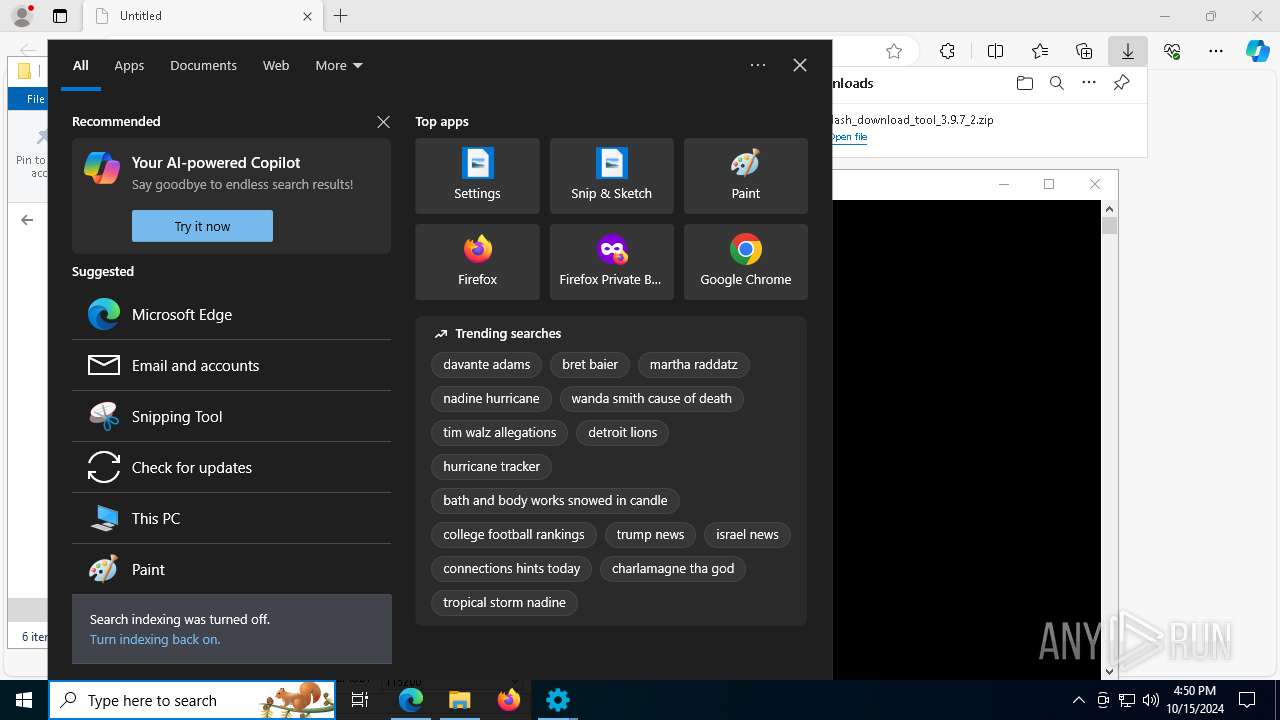The width and height of the screenshot is (1280, 720).
Task: Search trending 'bret baier'
Action: (590, 365)
